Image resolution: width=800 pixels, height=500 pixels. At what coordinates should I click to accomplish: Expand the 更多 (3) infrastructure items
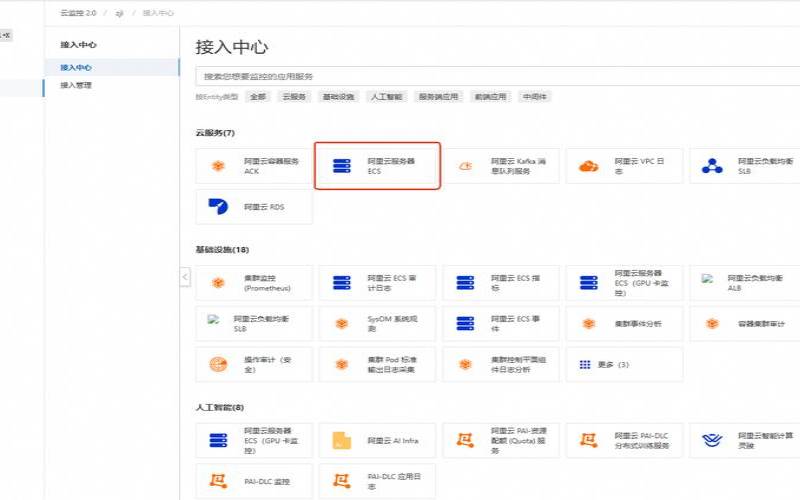pos(624,364)
